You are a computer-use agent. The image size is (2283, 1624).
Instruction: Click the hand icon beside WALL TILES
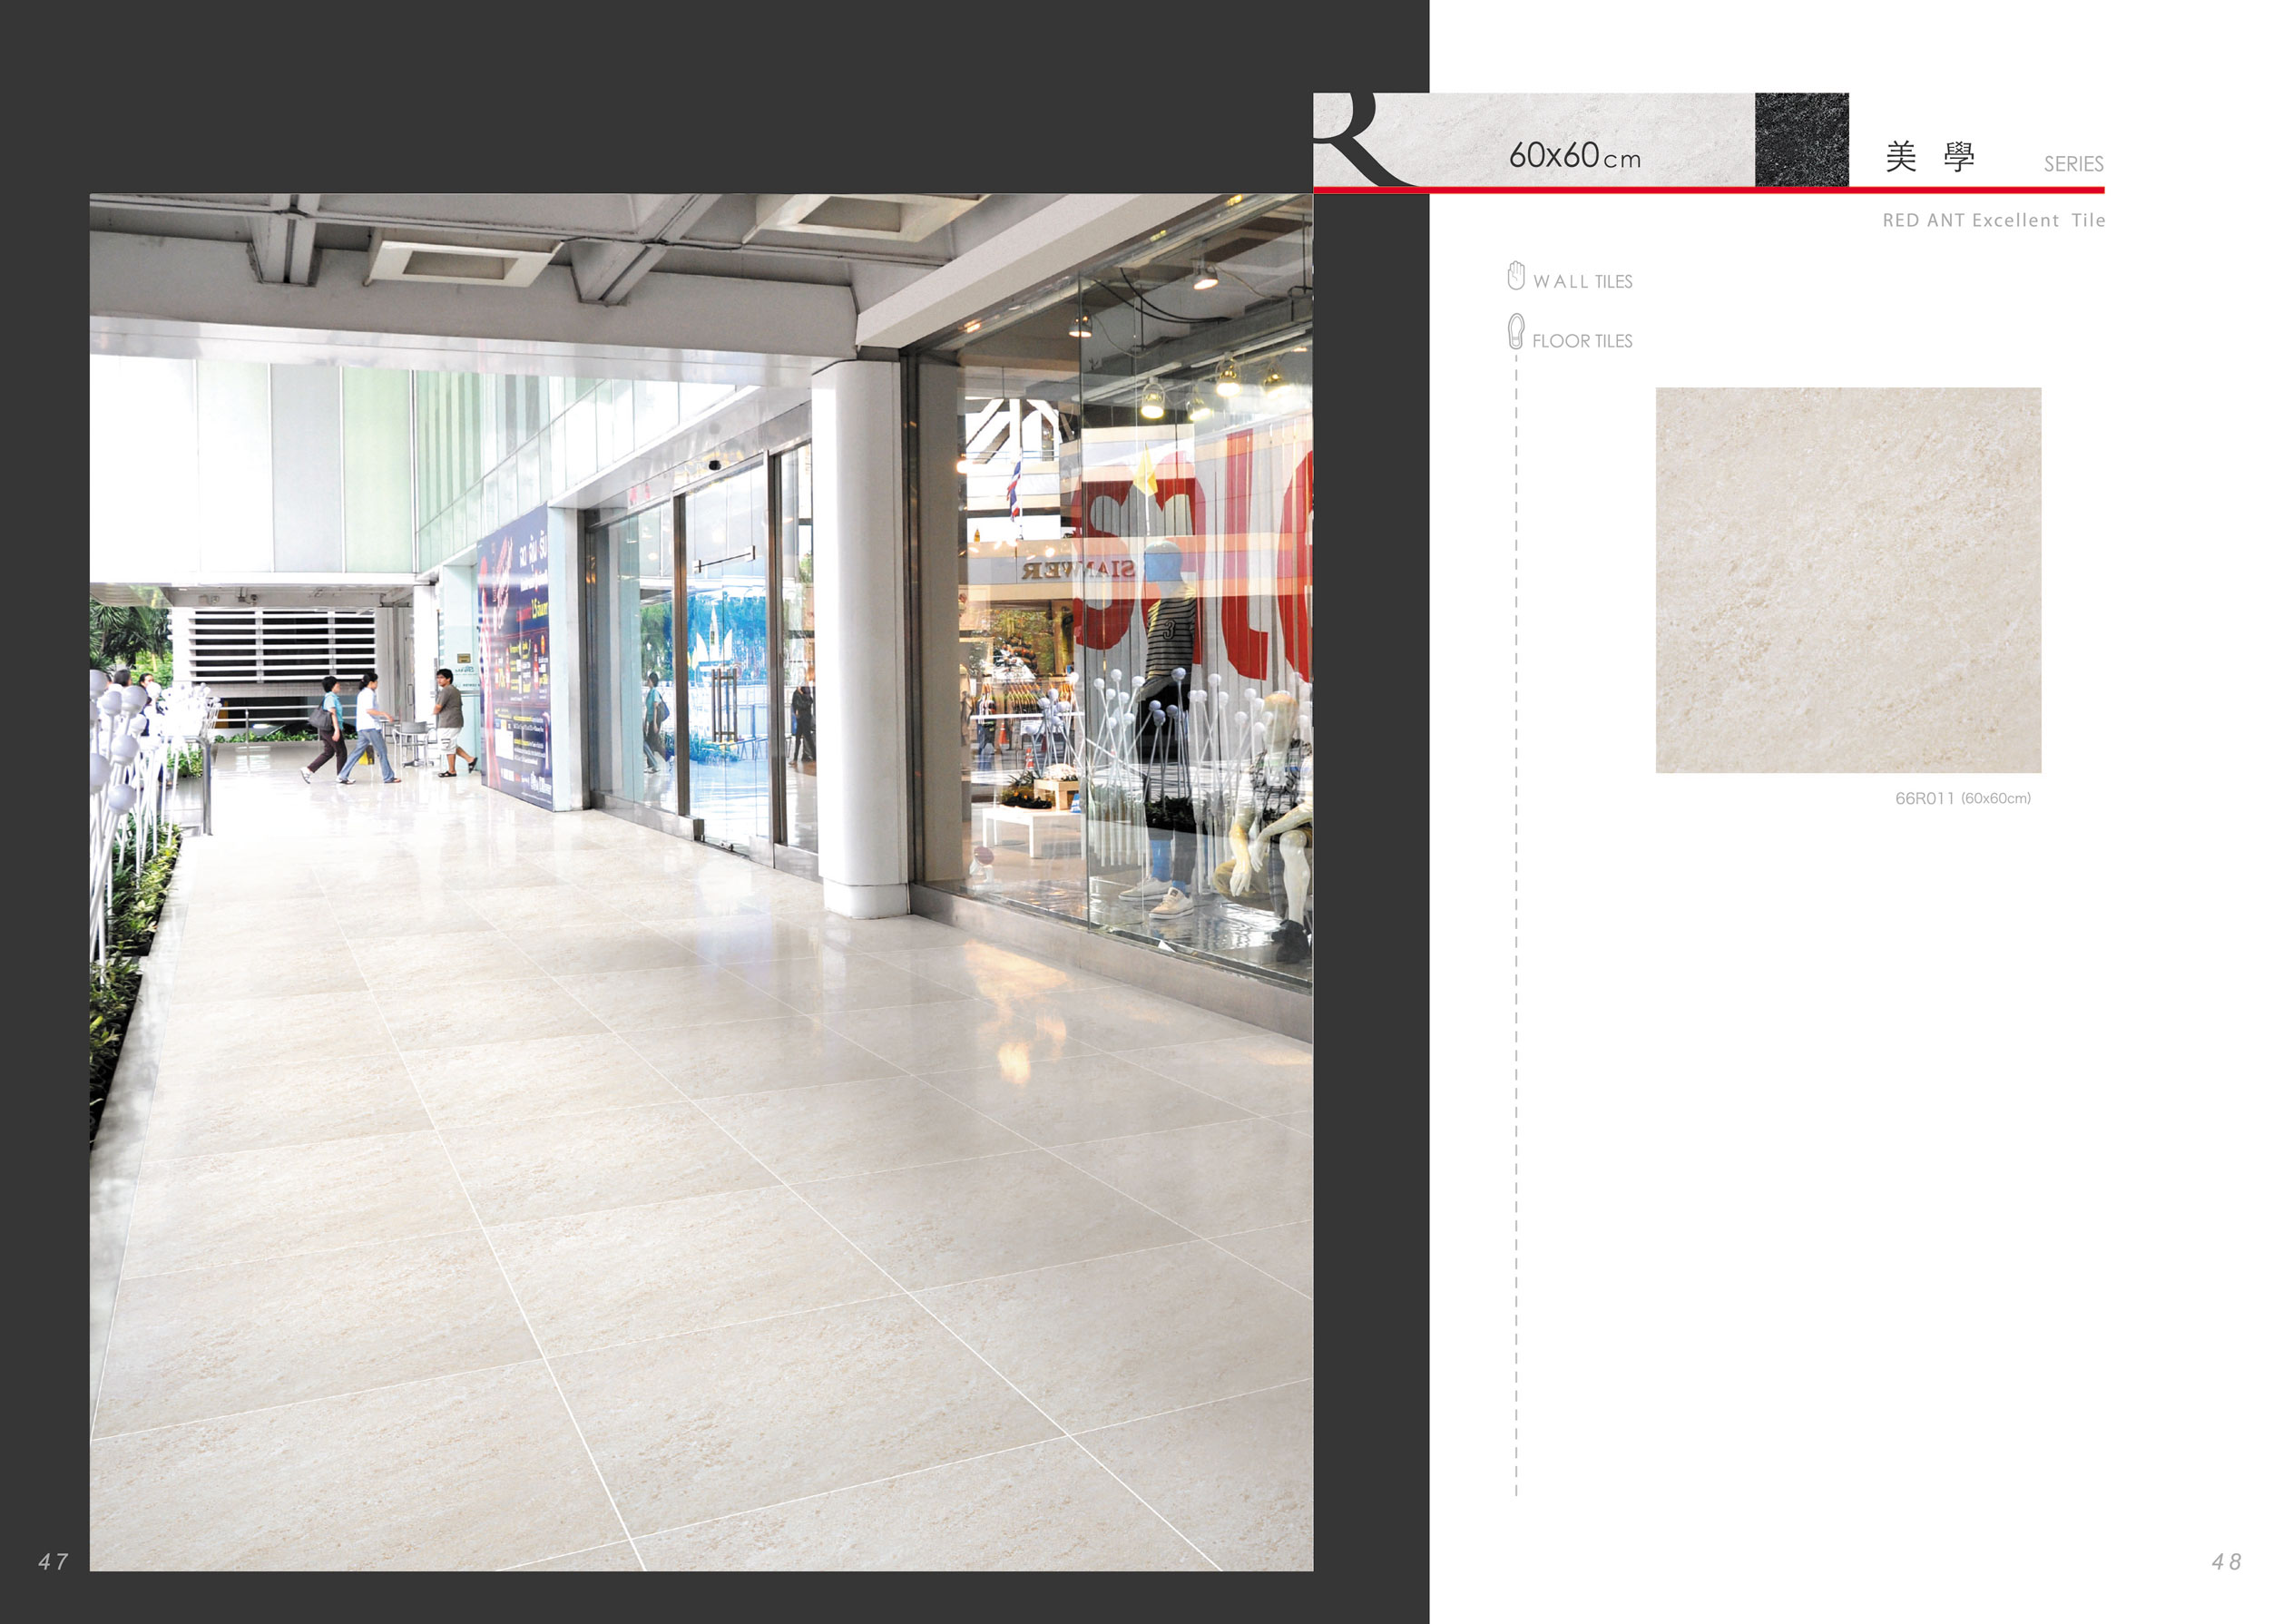[1515, 275]
